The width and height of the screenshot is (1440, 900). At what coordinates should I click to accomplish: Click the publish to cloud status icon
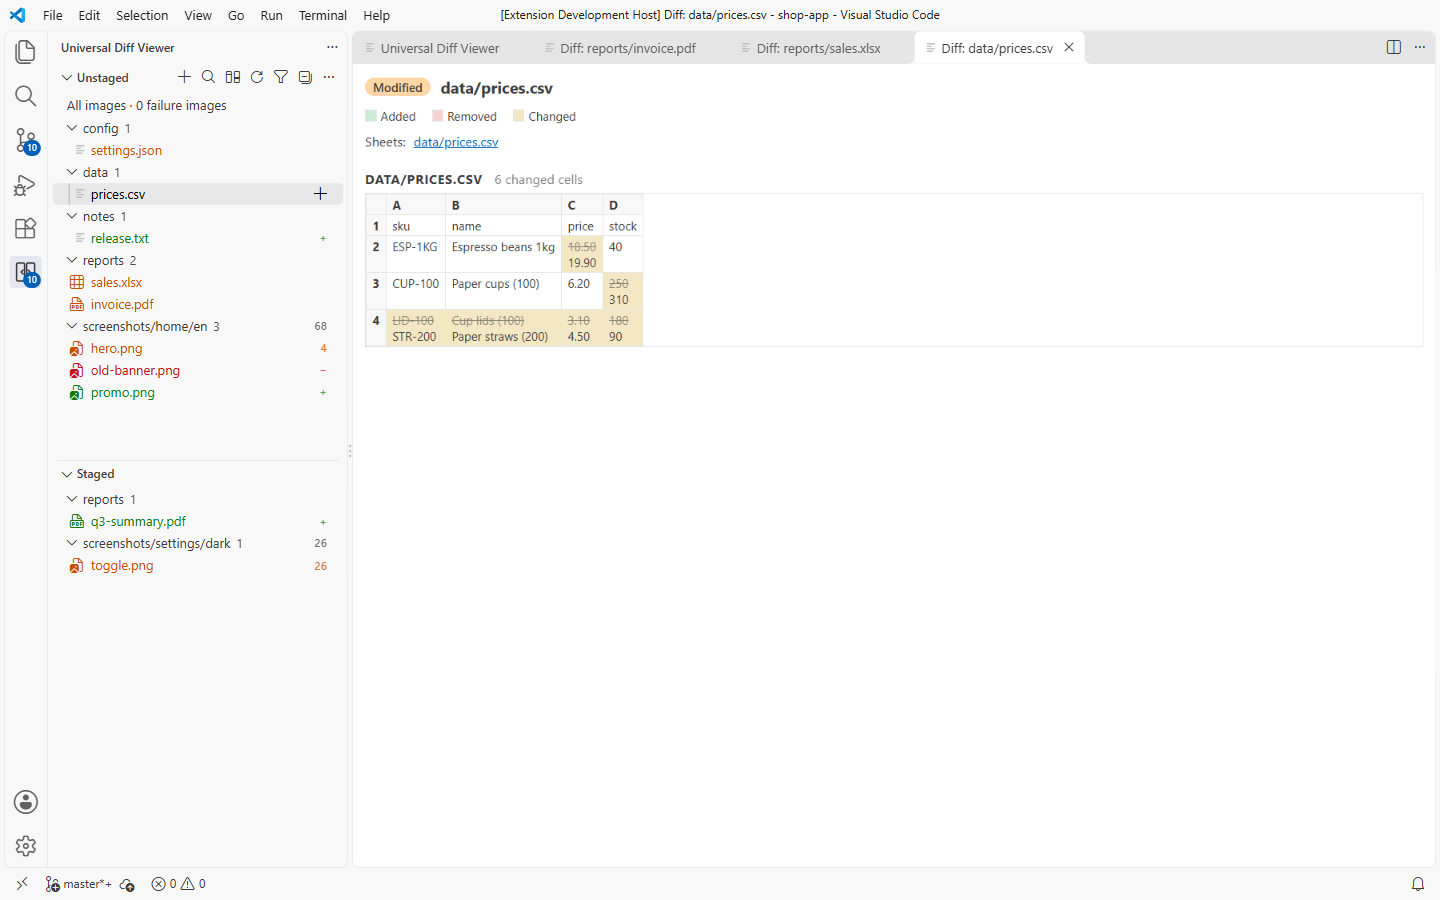(127, 884)
